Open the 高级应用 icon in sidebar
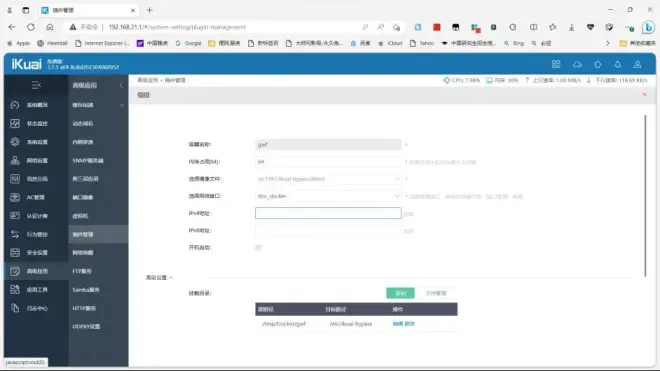This screenshot has height=371, width=660. (15, 271)
